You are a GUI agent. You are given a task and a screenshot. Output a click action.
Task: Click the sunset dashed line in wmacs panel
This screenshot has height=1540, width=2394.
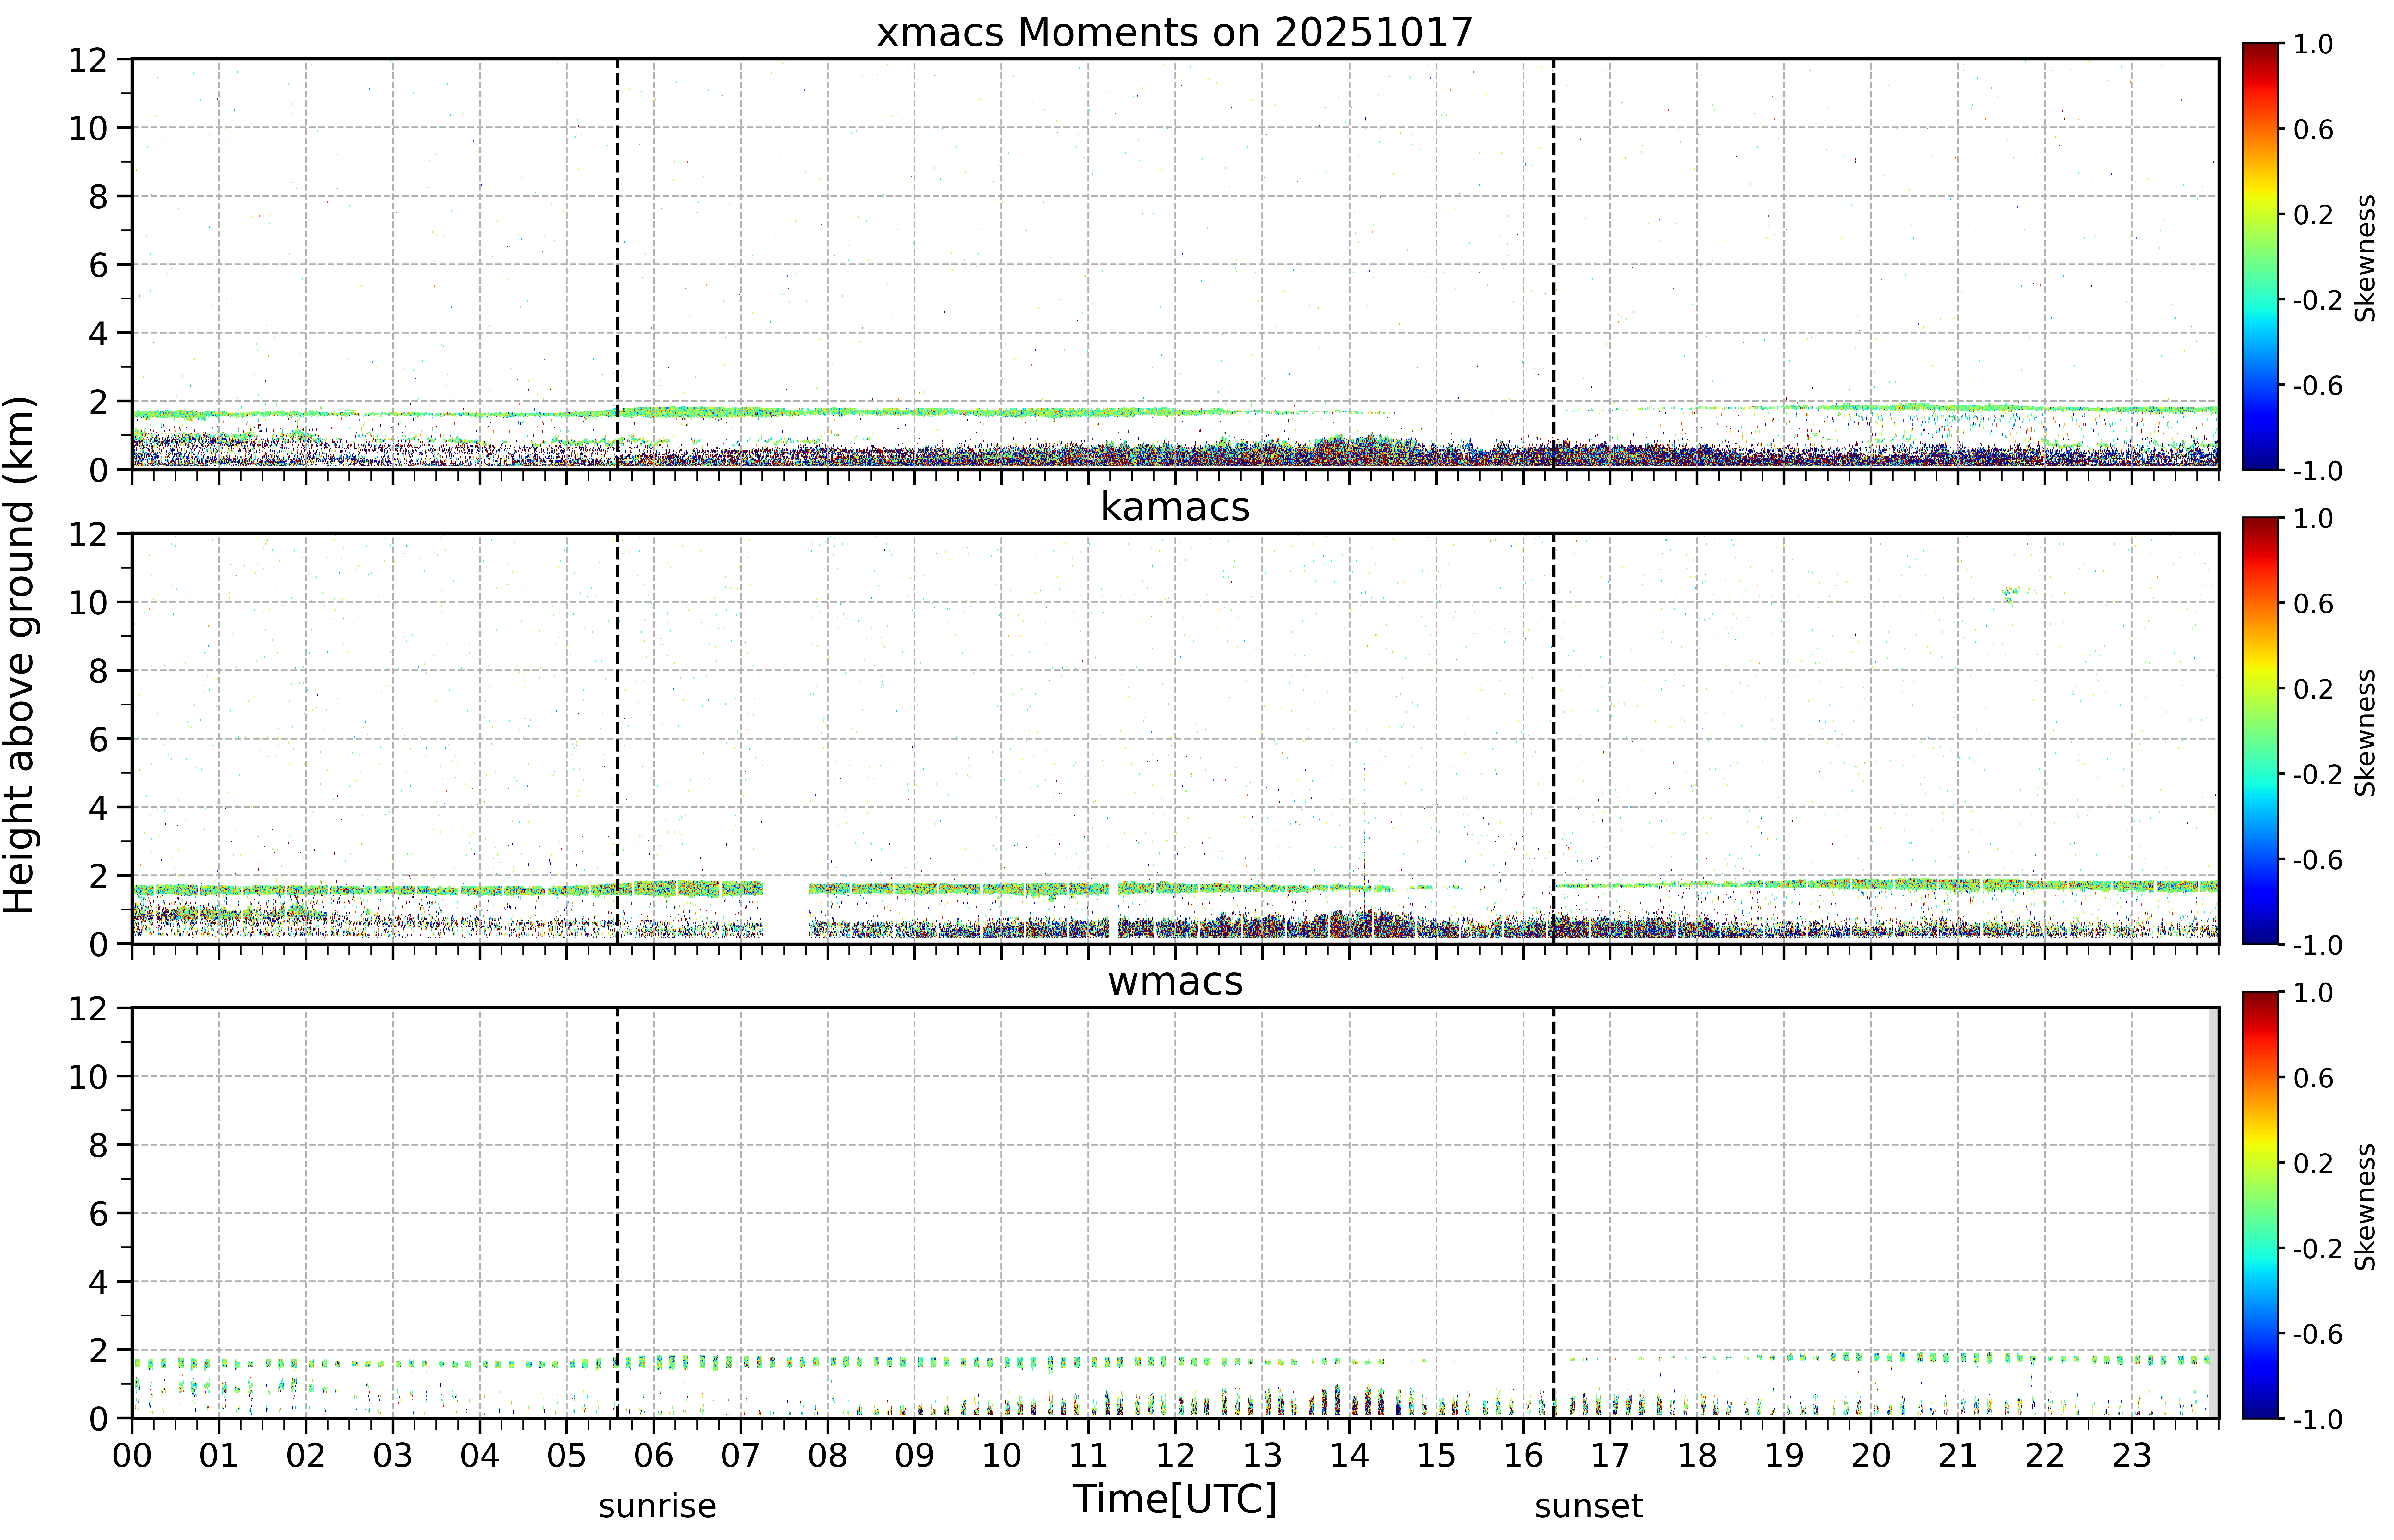pyautogui.click(x=1553, y=1213)
